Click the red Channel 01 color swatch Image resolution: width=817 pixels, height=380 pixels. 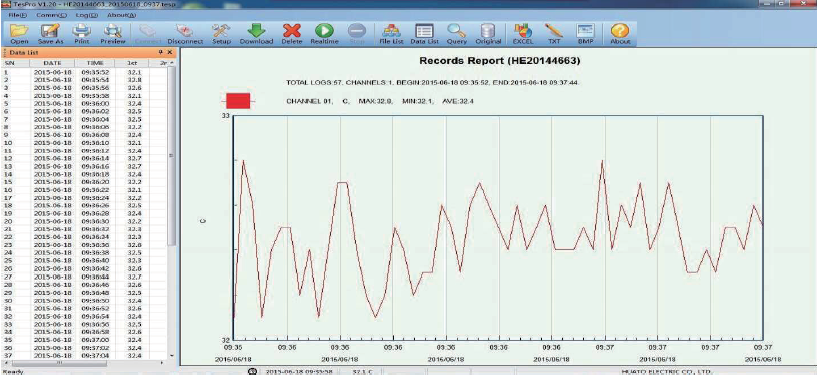(238, 101)
